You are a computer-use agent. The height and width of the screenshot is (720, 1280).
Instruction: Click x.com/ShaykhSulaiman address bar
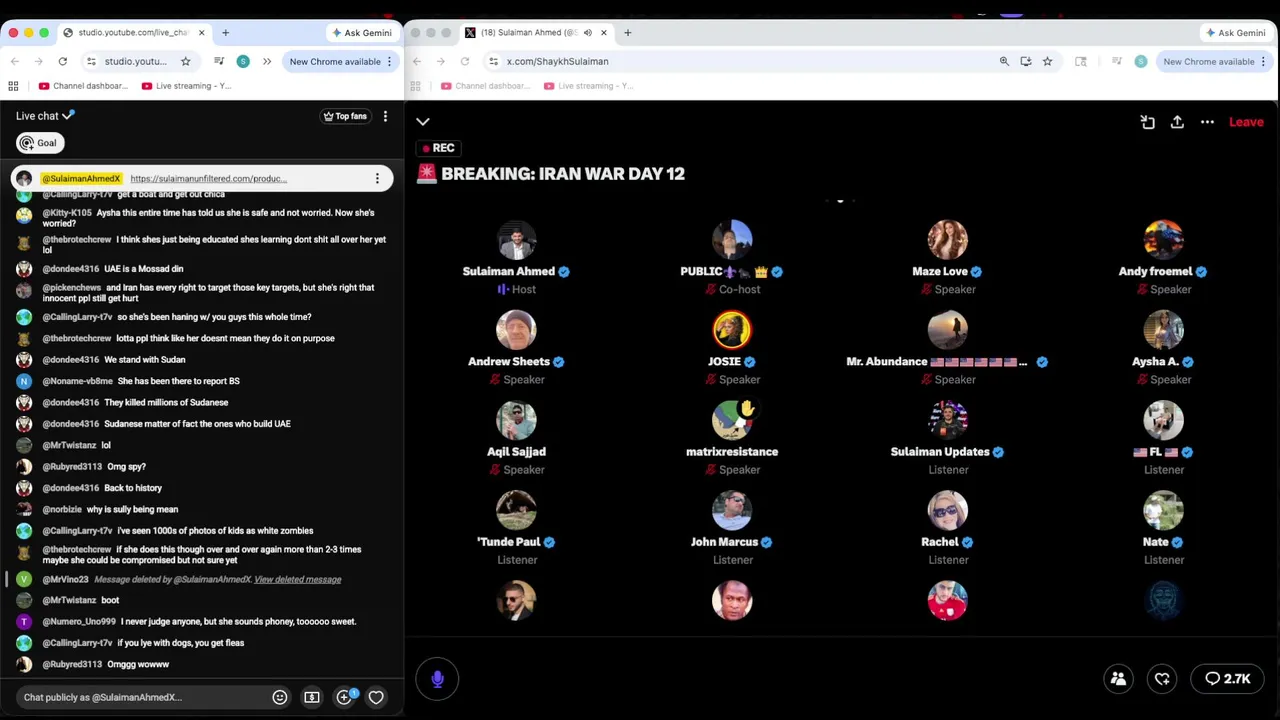coord(557,61)
